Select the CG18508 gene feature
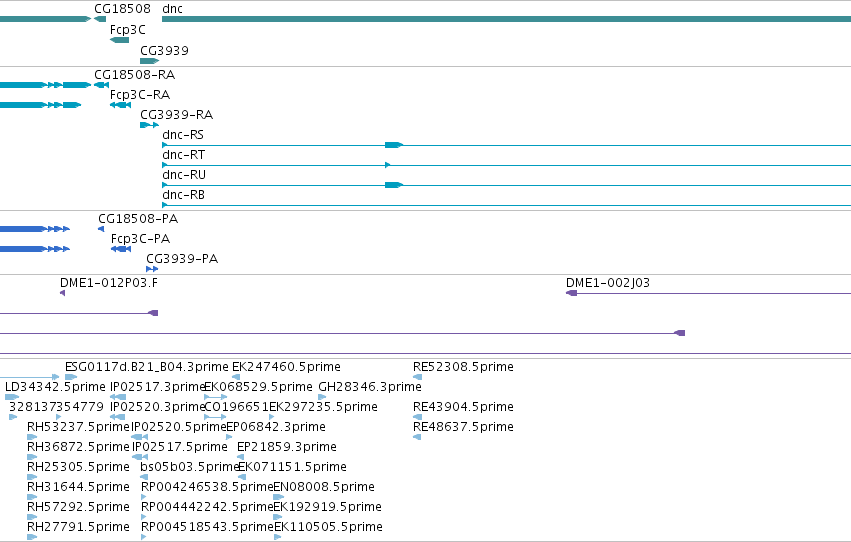The image size is (851, 542). pos(100,19)
